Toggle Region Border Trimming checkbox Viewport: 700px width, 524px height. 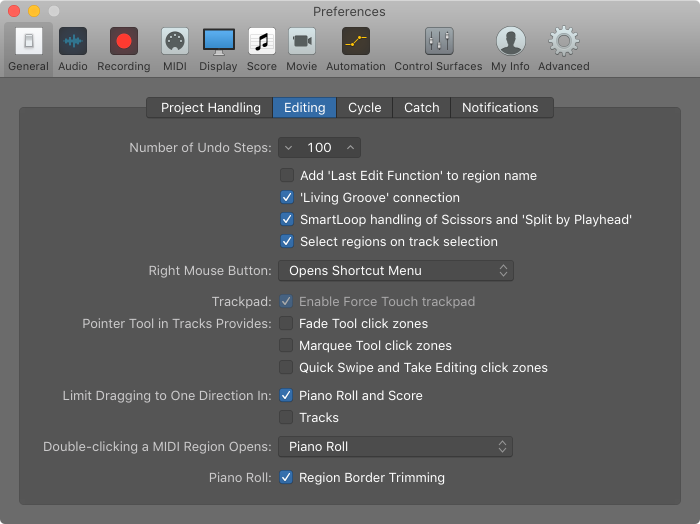click(286, 478)
